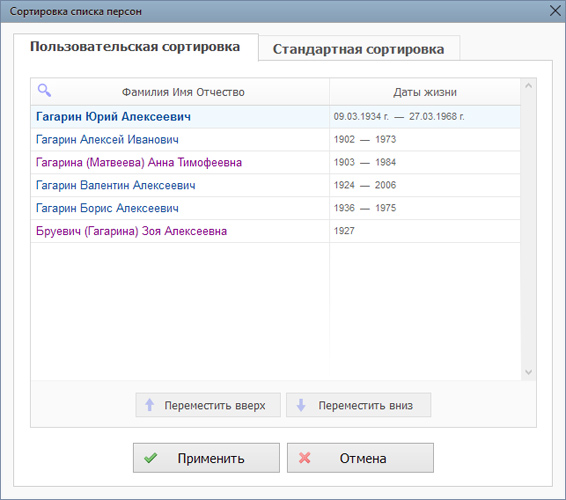Select row Гагарин Валентин Алексеевич
The image size is (566, 500).
point(275,185)
